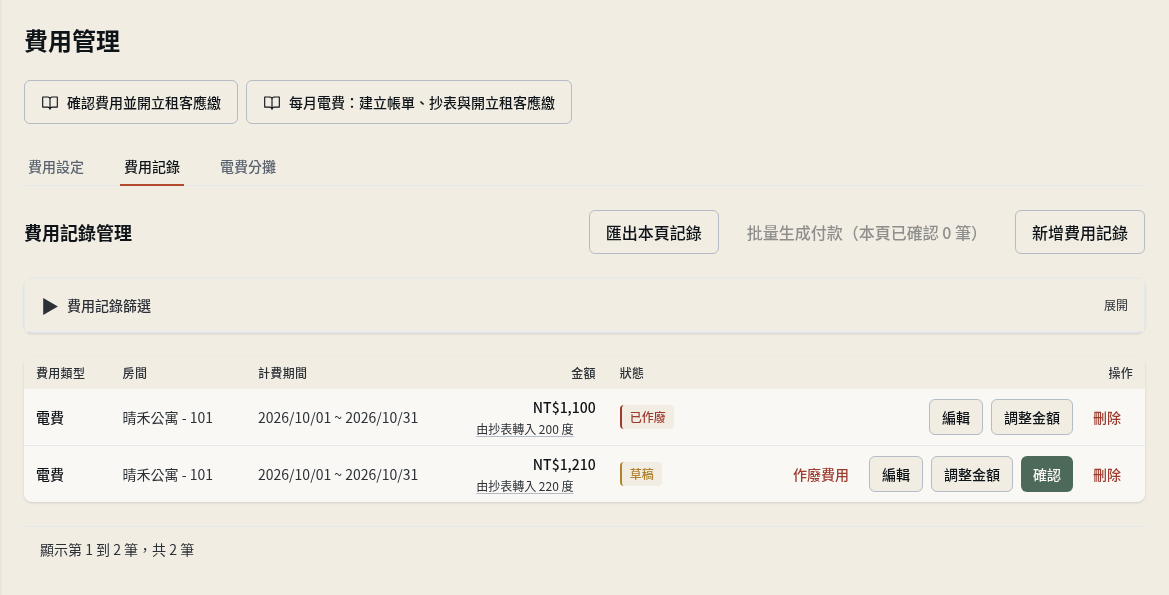Open the 電費分攤 tab
Image resolution: width=1169 pixels, height=595 pixels.
(x=248, y=167)
